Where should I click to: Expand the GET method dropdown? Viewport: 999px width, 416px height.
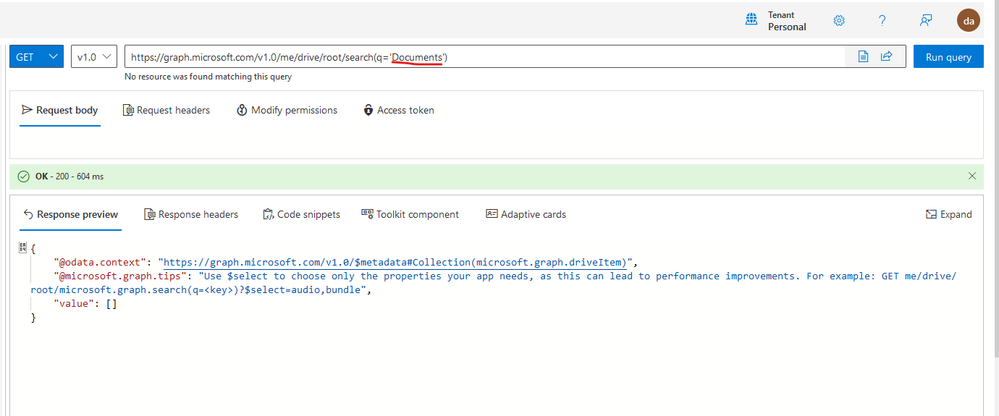pos(36,57)
